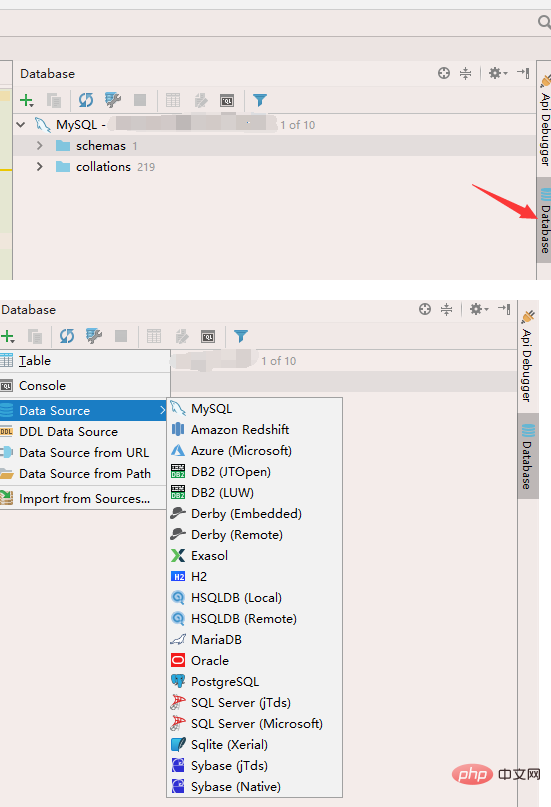Screen dimensions: 551x807
Task: Click the scroll-from-editor target icon in upper panel header
Action: [x=444, y=73]
